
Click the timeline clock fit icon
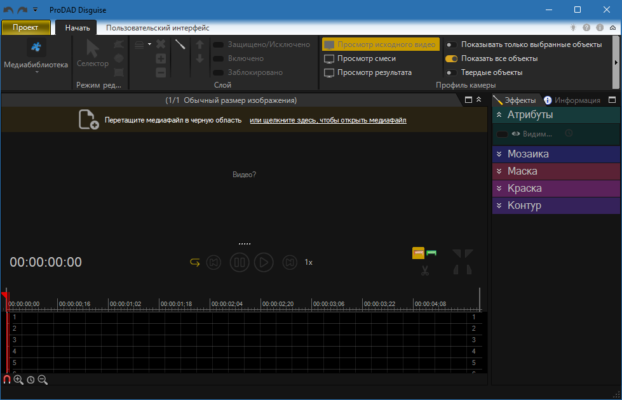pyautogui.click(x=31, y=380)
